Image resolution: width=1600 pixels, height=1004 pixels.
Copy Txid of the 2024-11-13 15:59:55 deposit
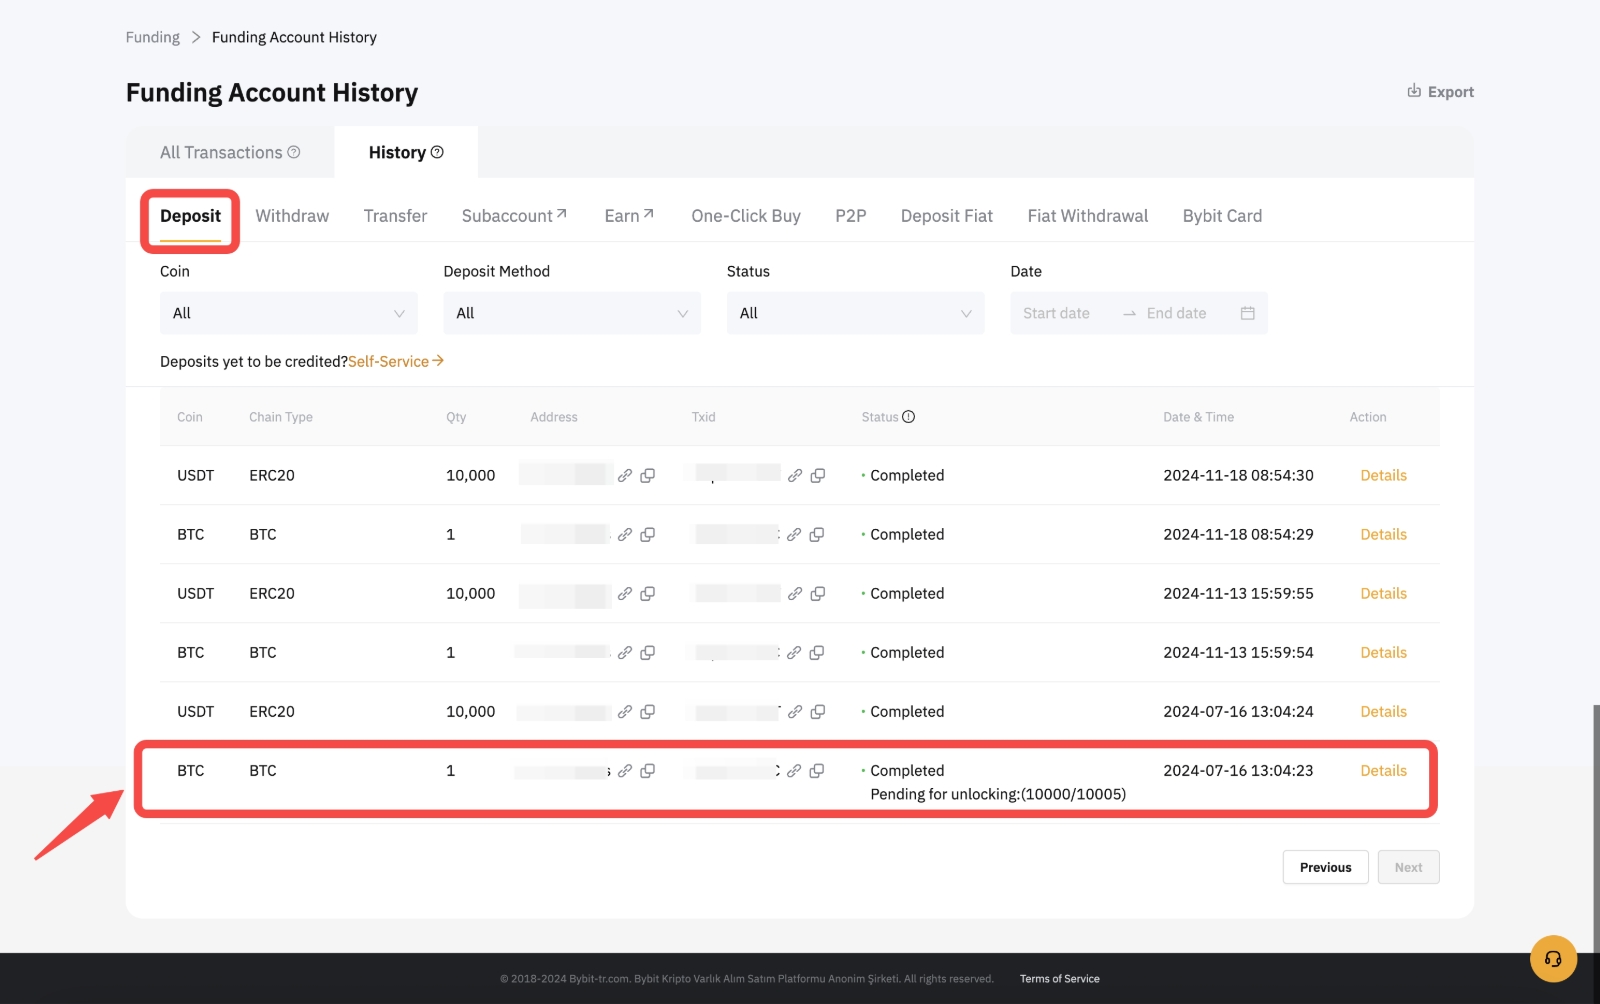point(818,594)
